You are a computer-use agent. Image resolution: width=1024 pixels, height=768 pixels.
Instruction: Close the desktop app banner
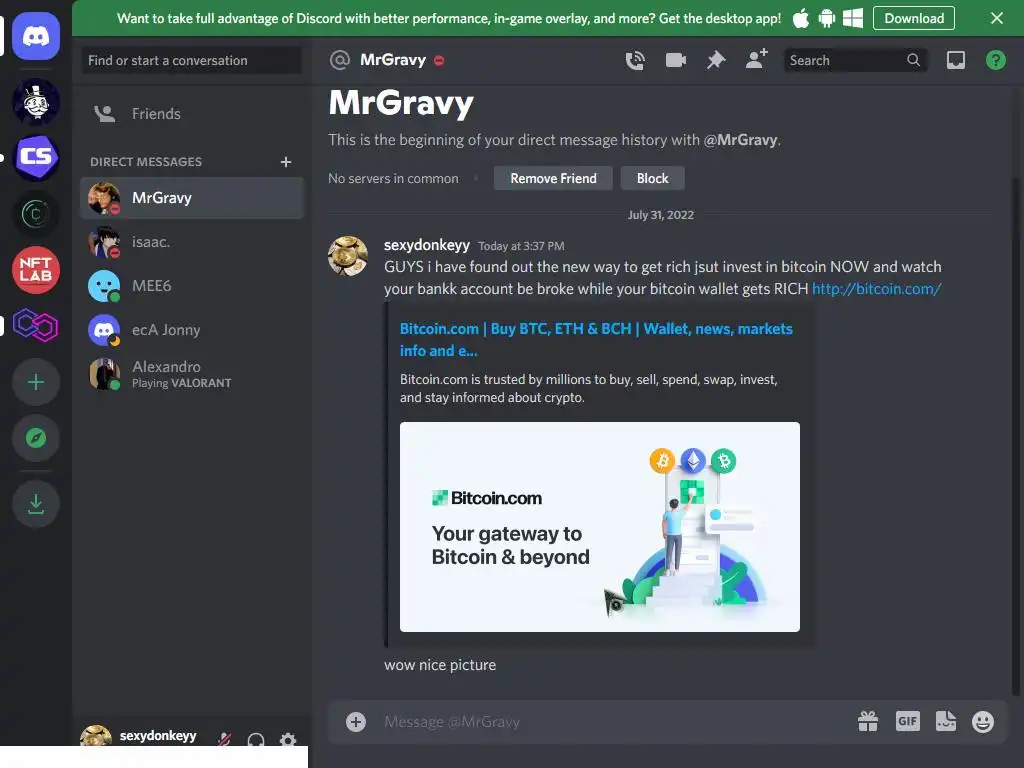point(997,18)
